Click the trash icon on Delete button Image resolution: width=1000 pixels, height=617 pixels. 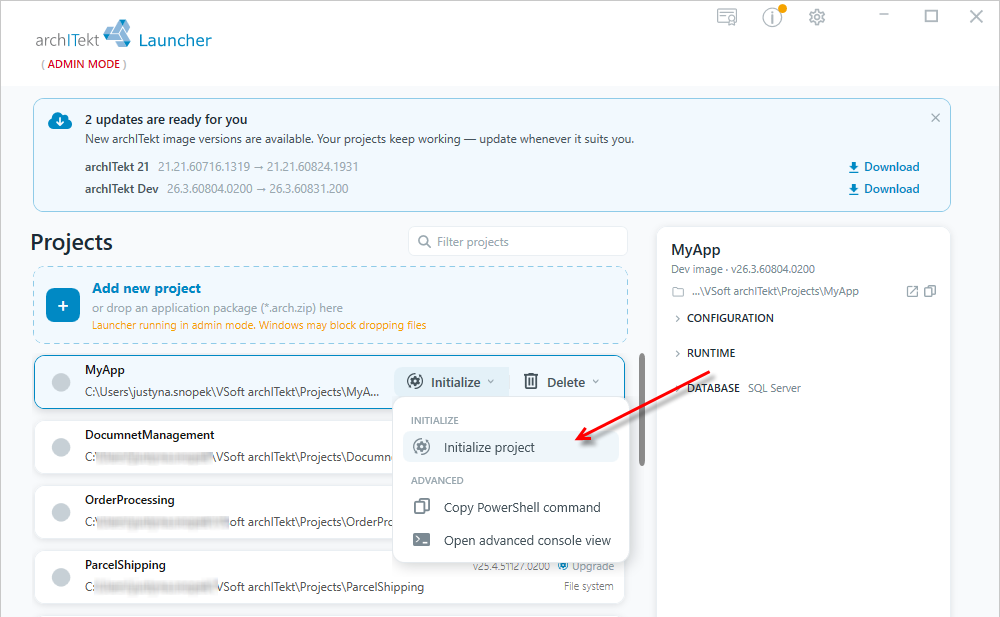coord(531,382)
